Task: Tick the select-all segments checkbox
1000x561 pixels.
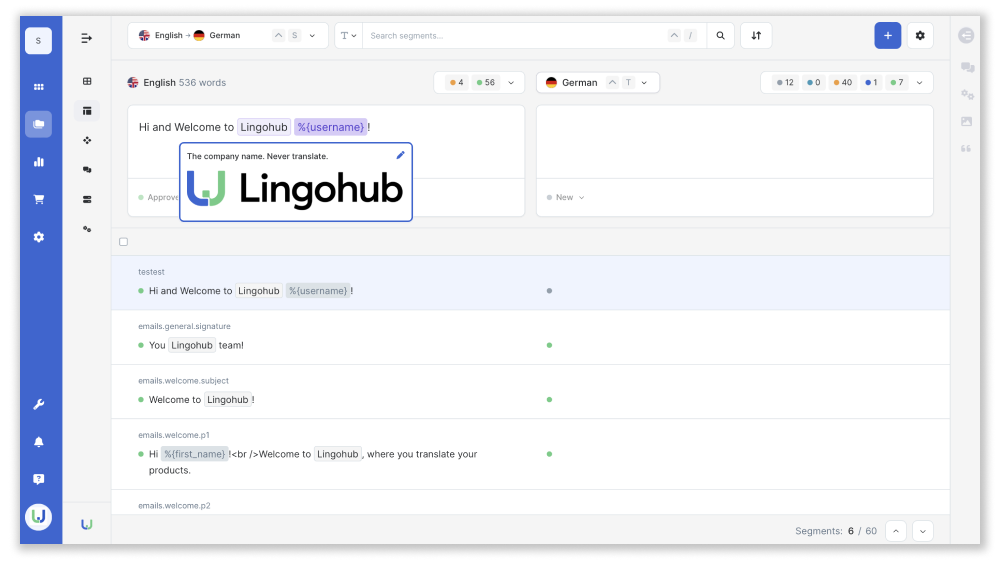Action: pyautogui.click(x=123, y=242)
